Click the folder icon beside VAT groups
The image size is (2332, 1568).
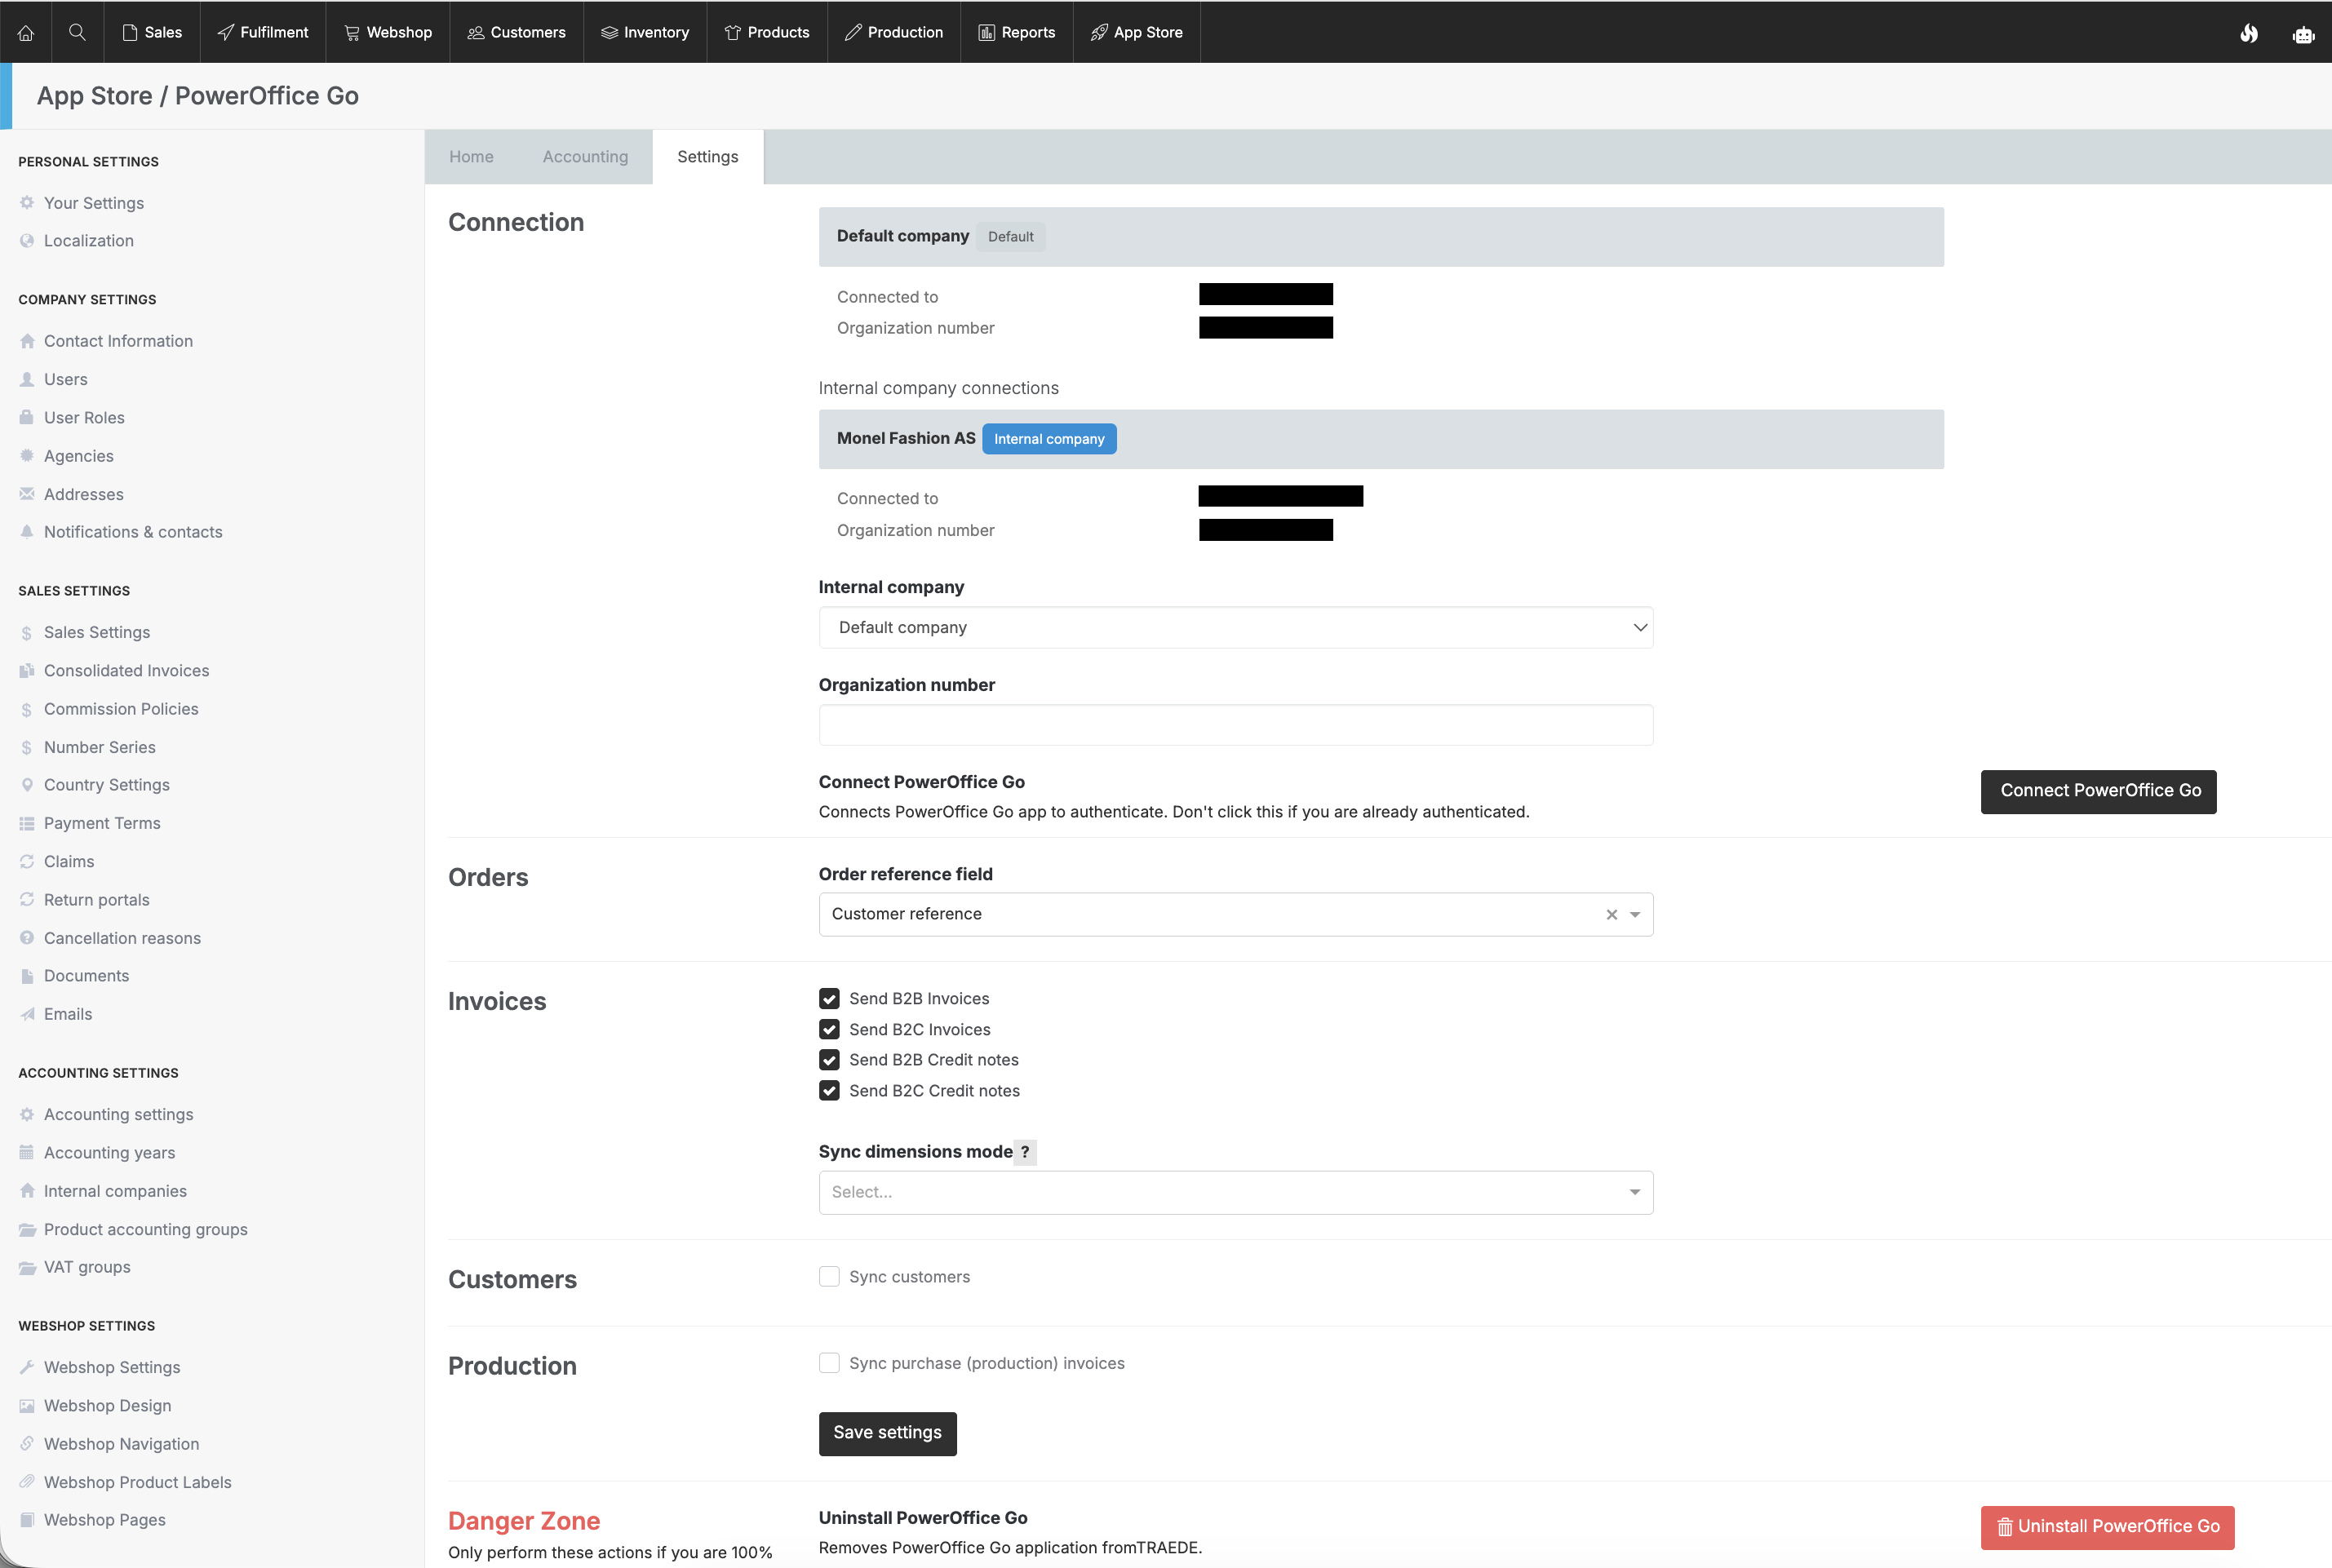(x=27, y=1268)
